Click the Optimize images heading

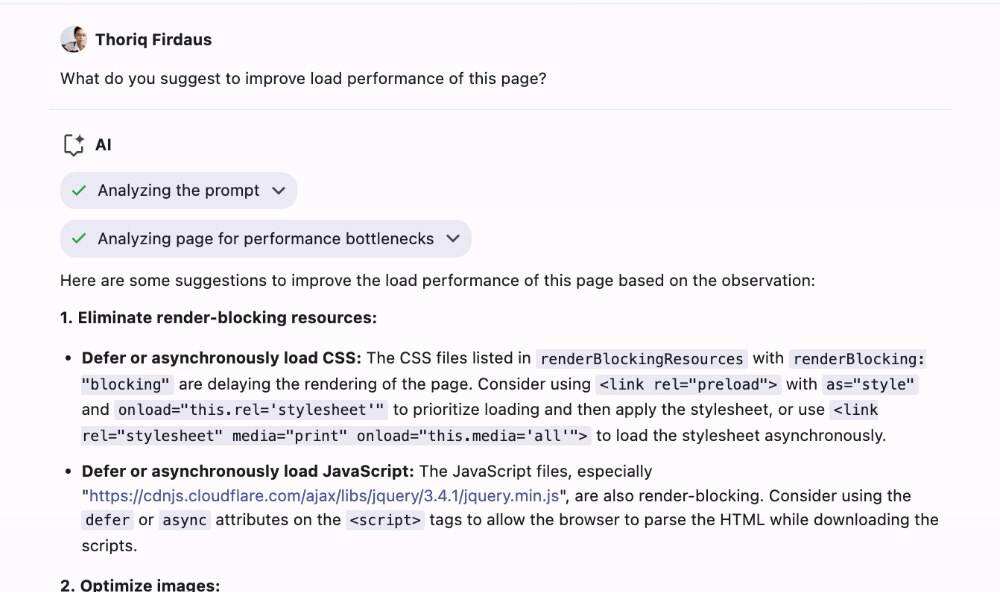click(140, 585)
